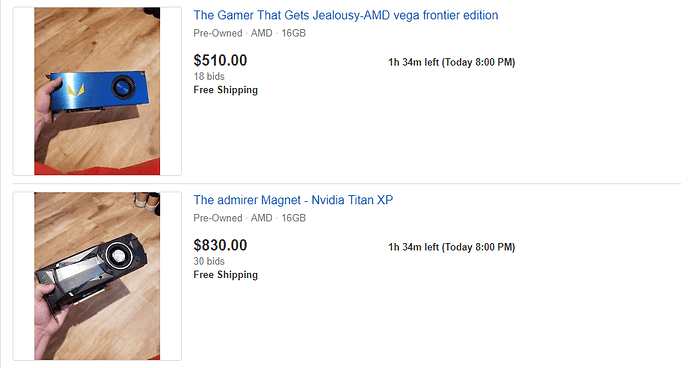This screenshot has height=368, width=690.
Task: Click the time left text for the Vega listing
Action: (x=451, y=63)
